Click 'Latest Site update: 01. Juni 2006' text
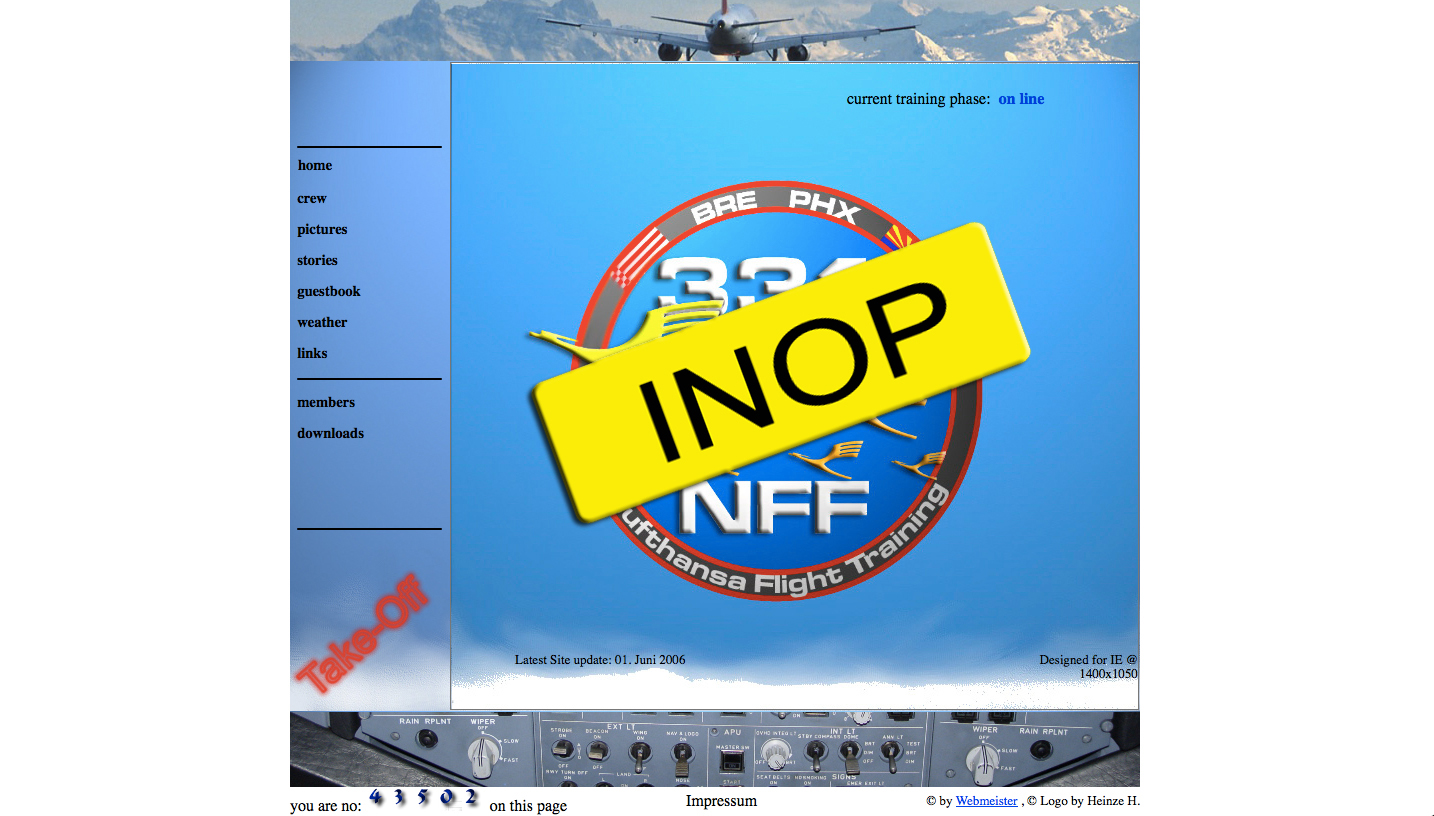 click(600, 660)
